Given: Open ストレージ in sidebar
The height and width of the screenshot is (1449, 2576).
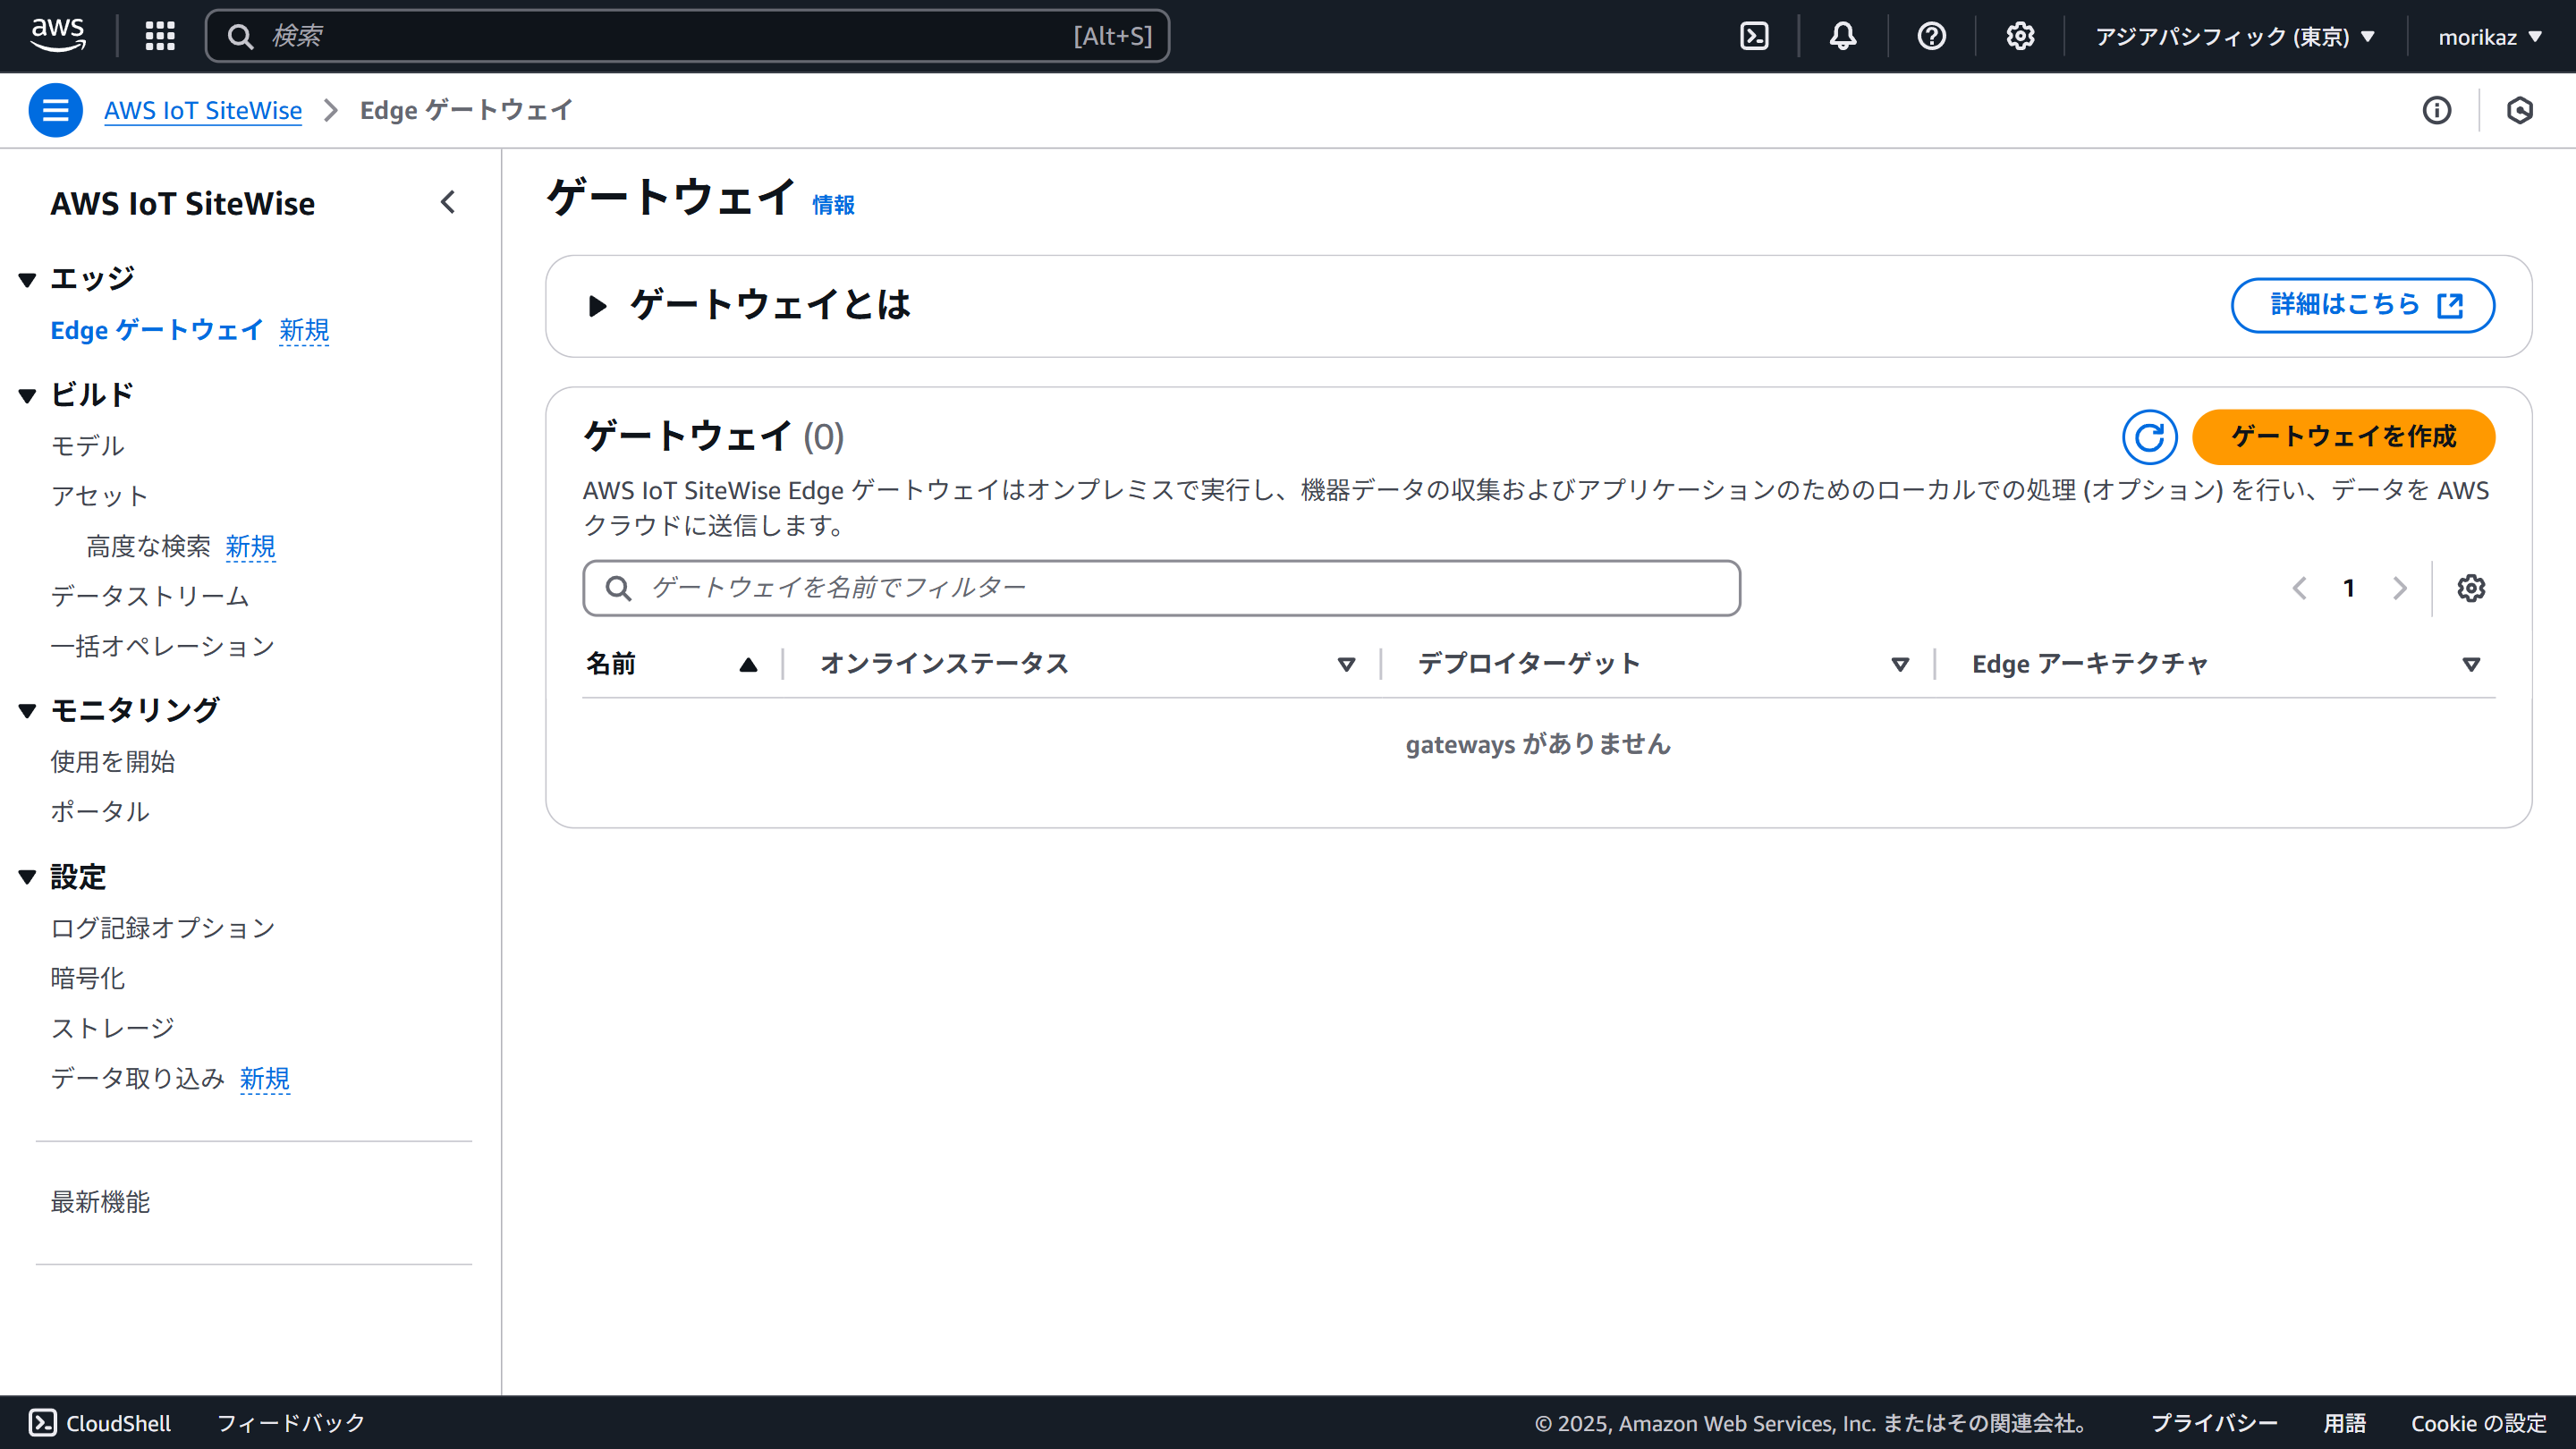Looking at the screenshot, I should 113,1028.
